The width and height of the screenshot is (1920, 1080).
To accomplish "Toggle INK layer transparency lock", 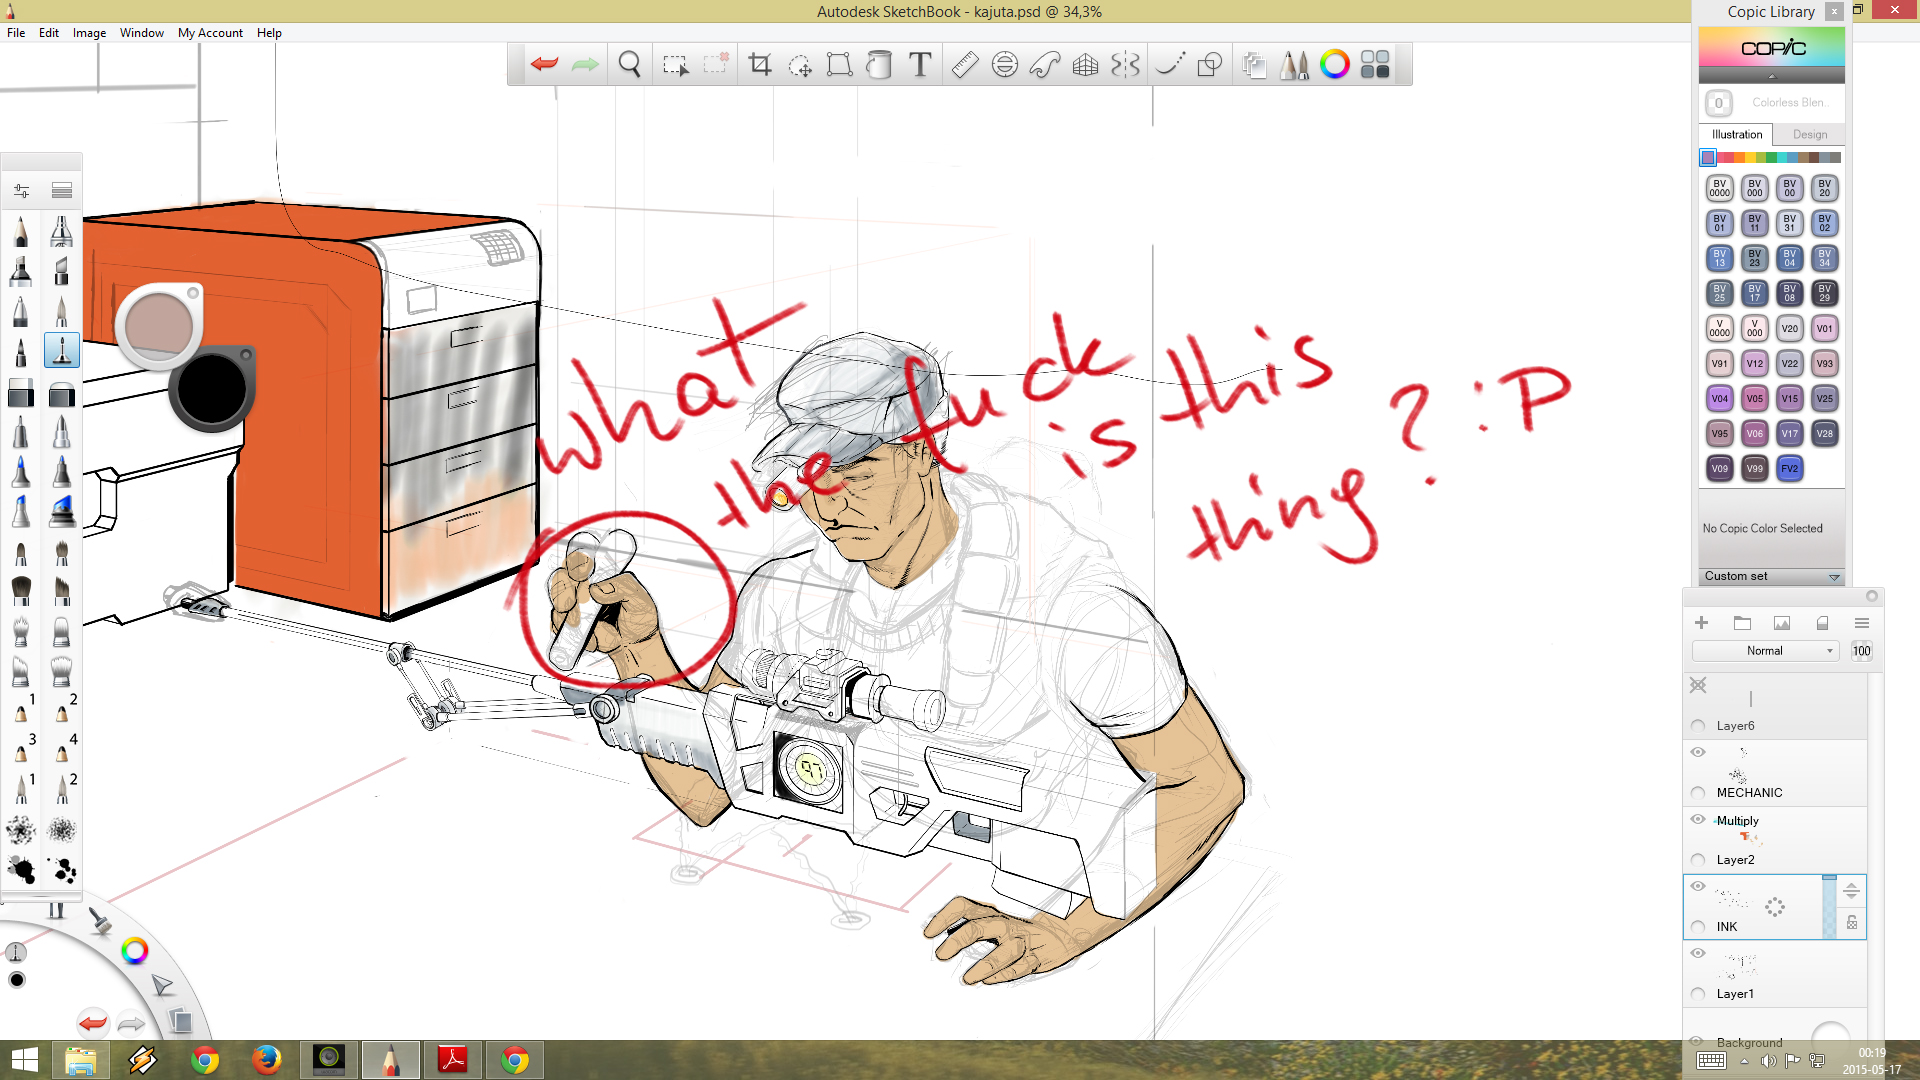I will pos(1852,923).
